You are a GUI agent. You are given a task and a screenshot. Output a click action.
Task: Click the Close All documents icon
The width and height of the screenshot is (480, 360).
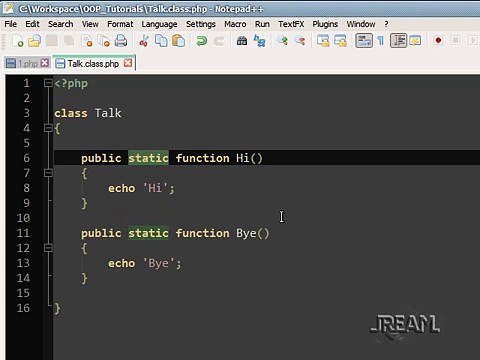click(104, 41)
